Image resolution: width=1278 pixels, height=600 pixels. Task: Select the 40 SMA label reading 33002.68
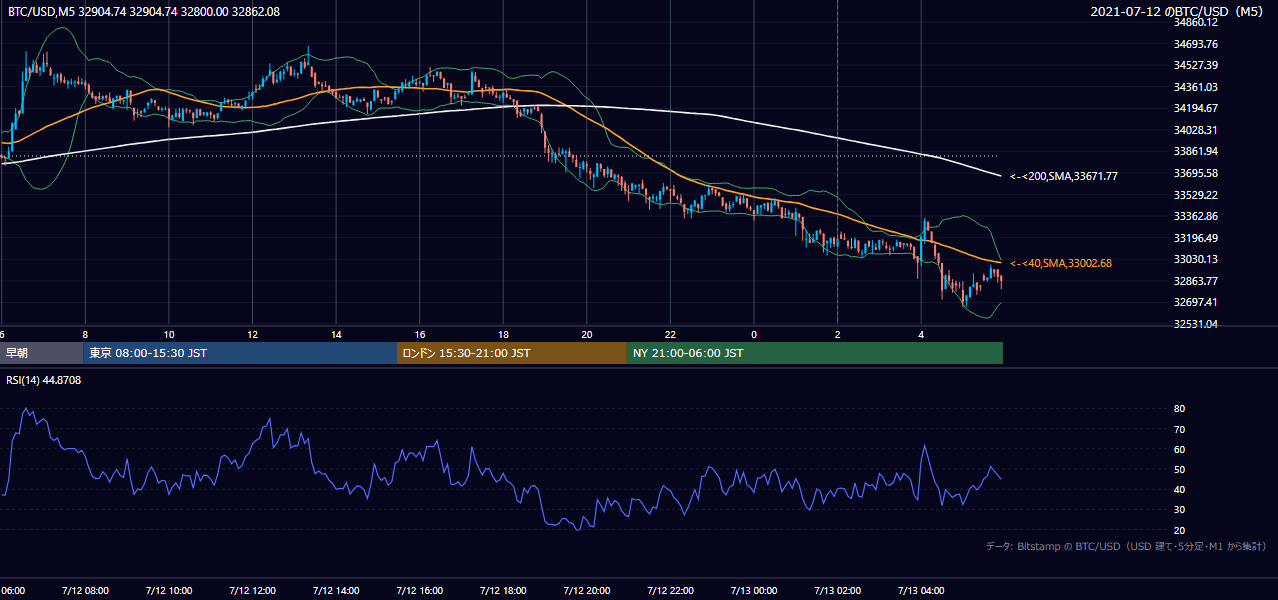click(1061, 263)
